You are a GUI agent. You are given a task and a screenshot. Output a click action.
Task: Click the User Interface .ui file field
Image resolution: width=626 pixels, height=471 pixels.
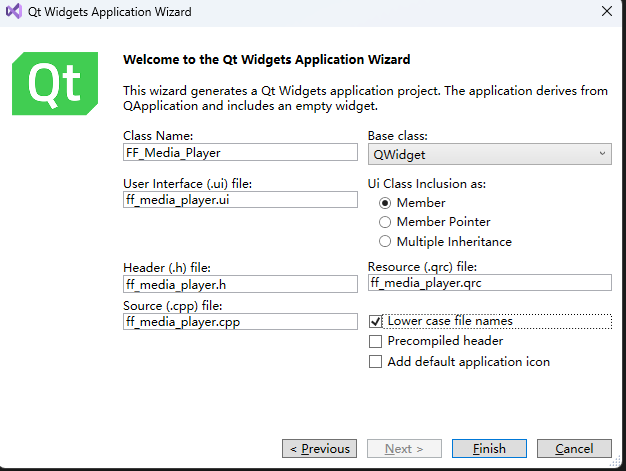240,200
